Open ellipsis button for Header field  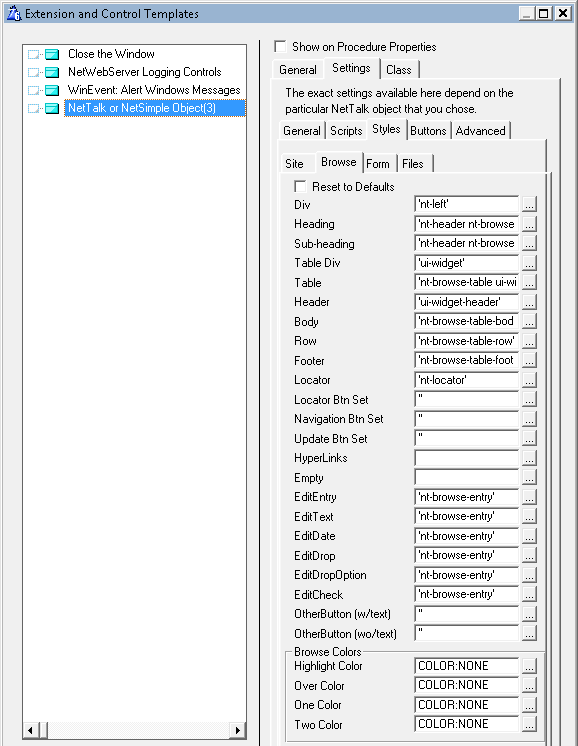[529, 302]
